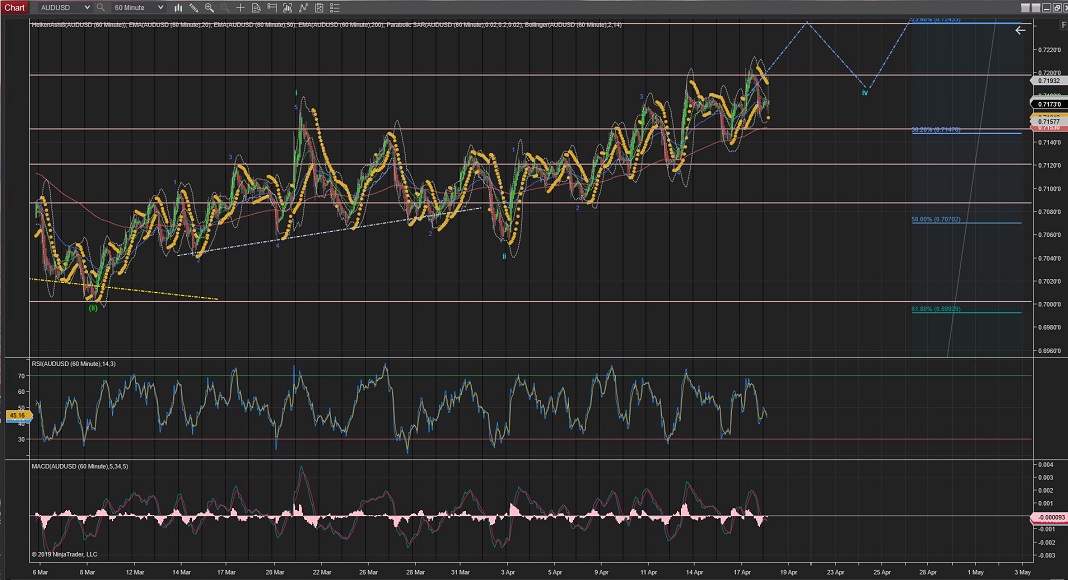Click the 17 Apr date on time axis

click(742, 573)
